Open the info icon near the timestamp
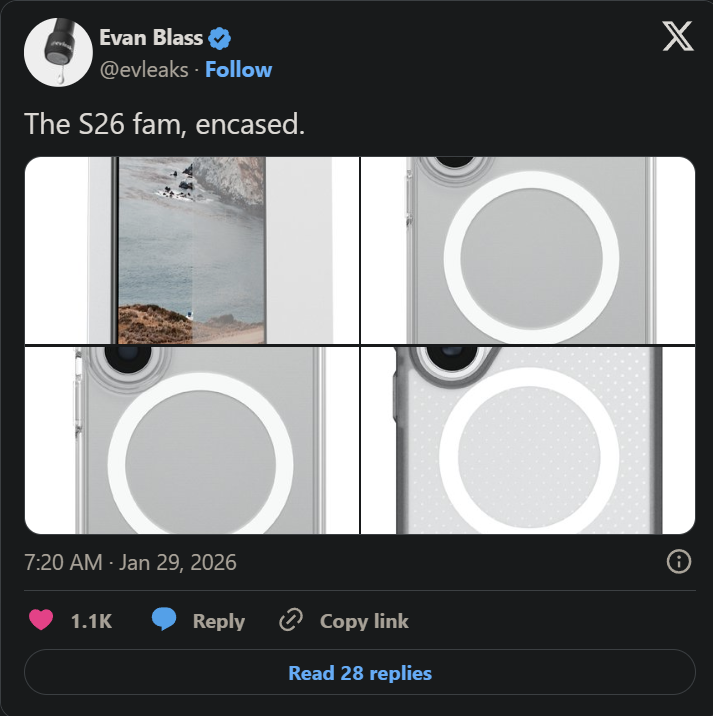 tap(678, 562)
